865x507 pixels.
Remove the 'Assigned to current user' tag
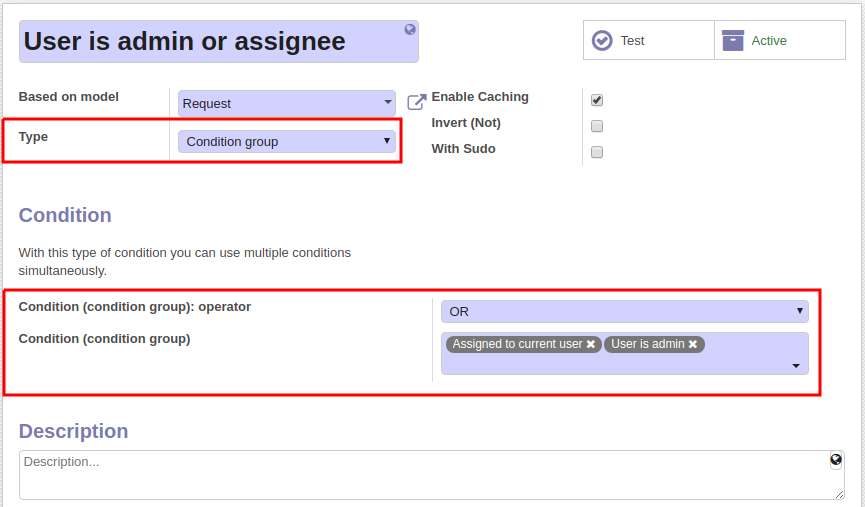(x=590, y=344)
